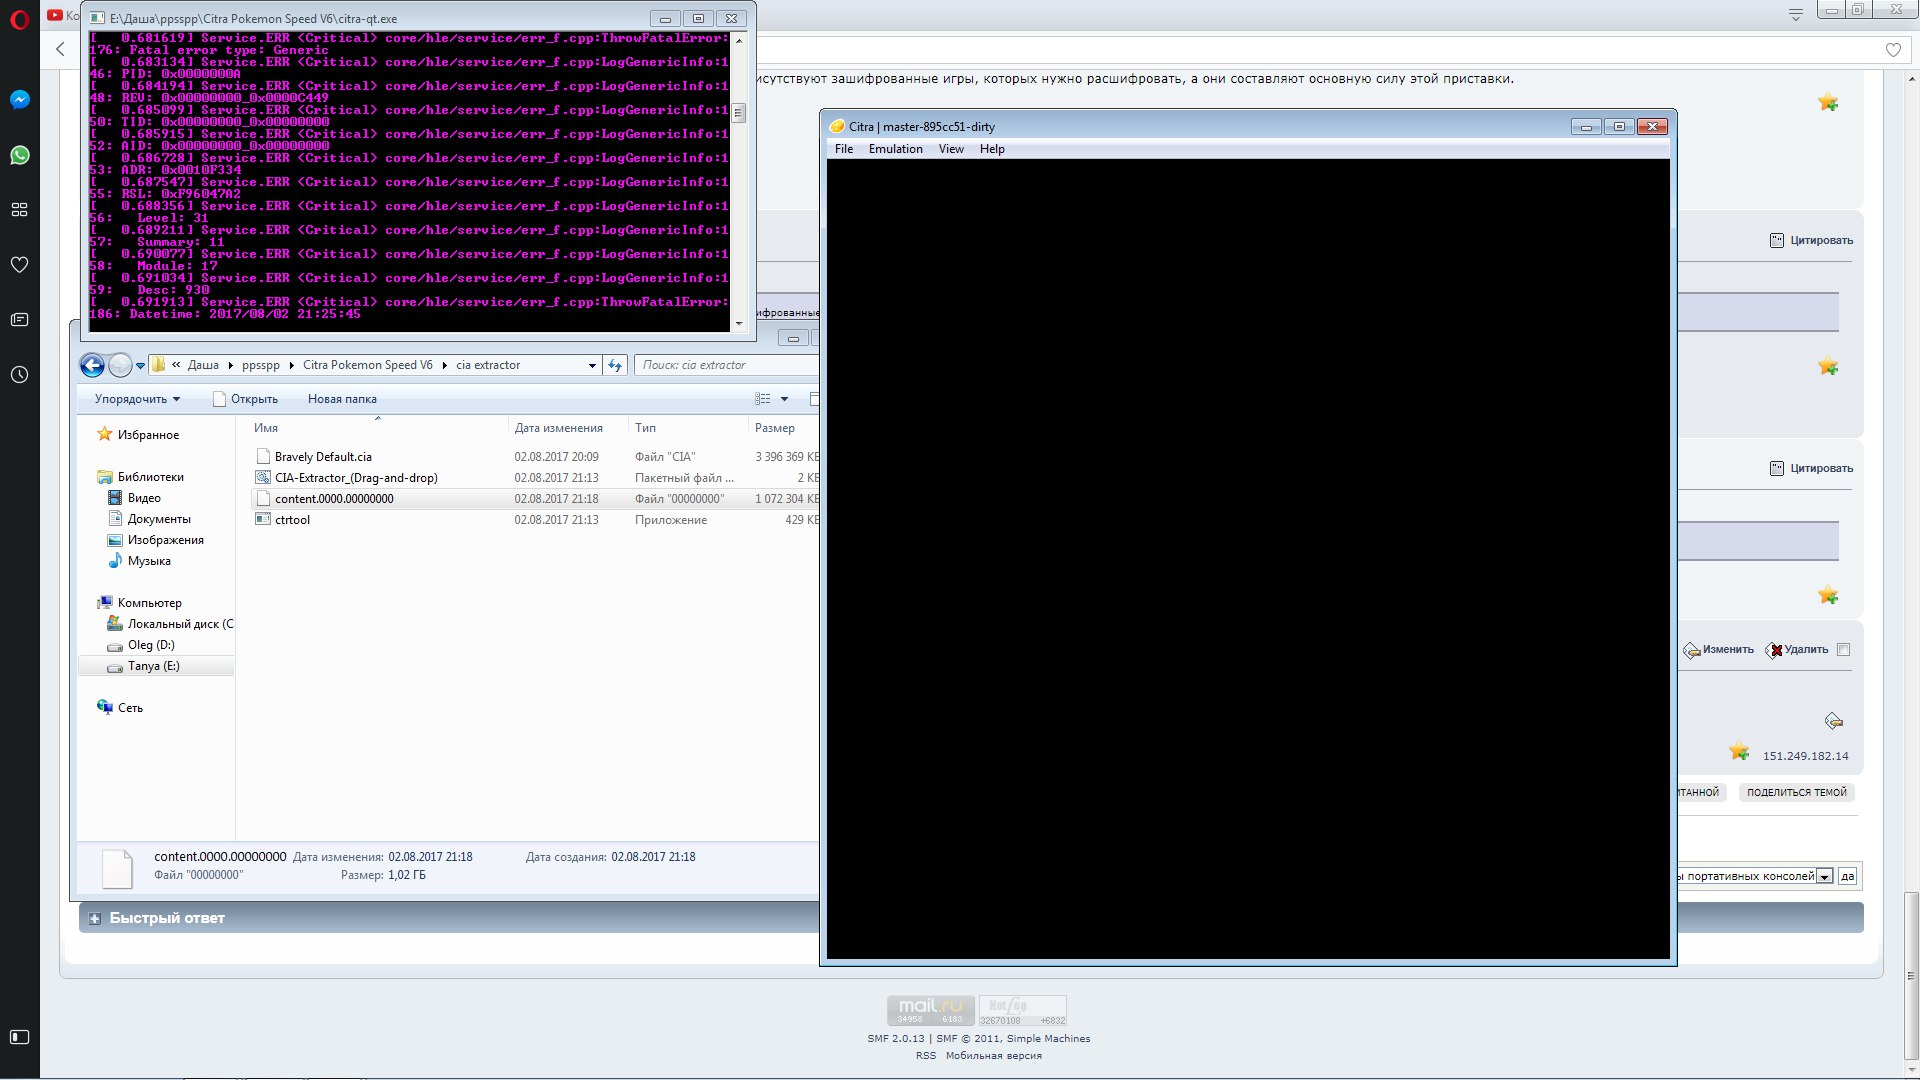The height and width of the screenshot is (1080, 1920).
Task: Click Explorer back navigation button
Action: click(92, 366)
